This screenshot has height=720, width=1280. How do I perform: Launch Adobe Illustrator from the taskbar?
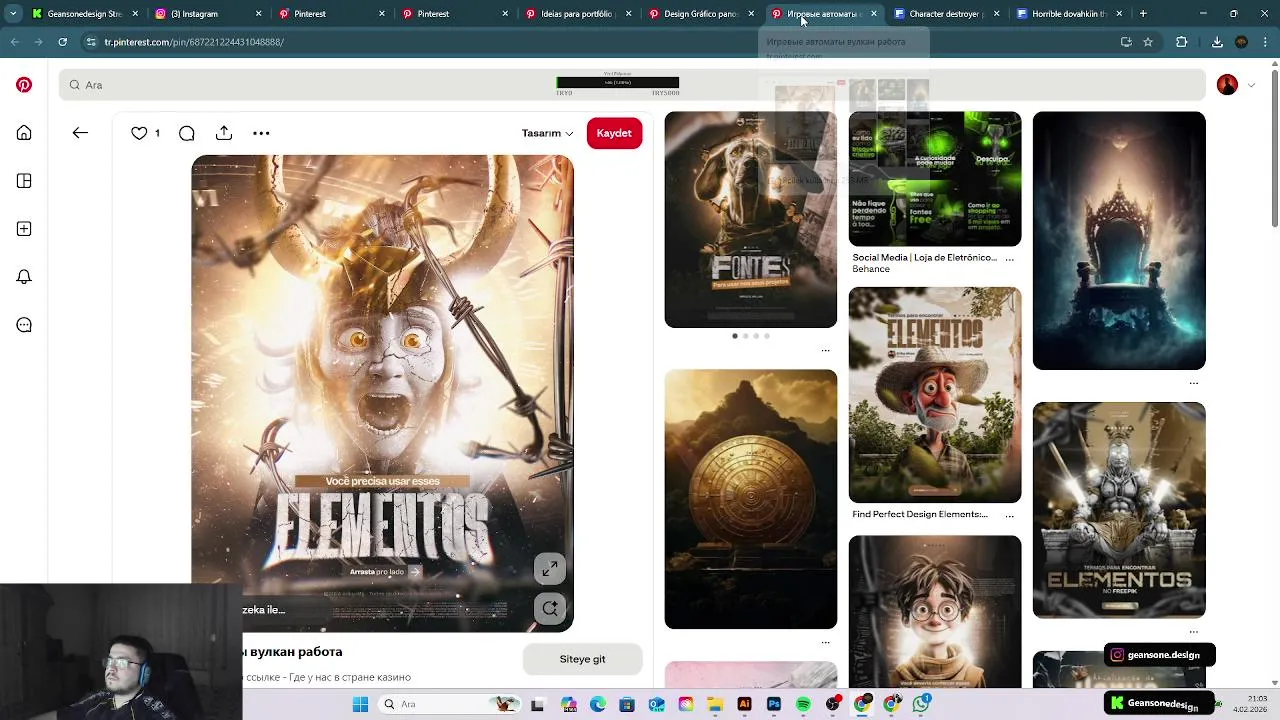coord(744,704)
